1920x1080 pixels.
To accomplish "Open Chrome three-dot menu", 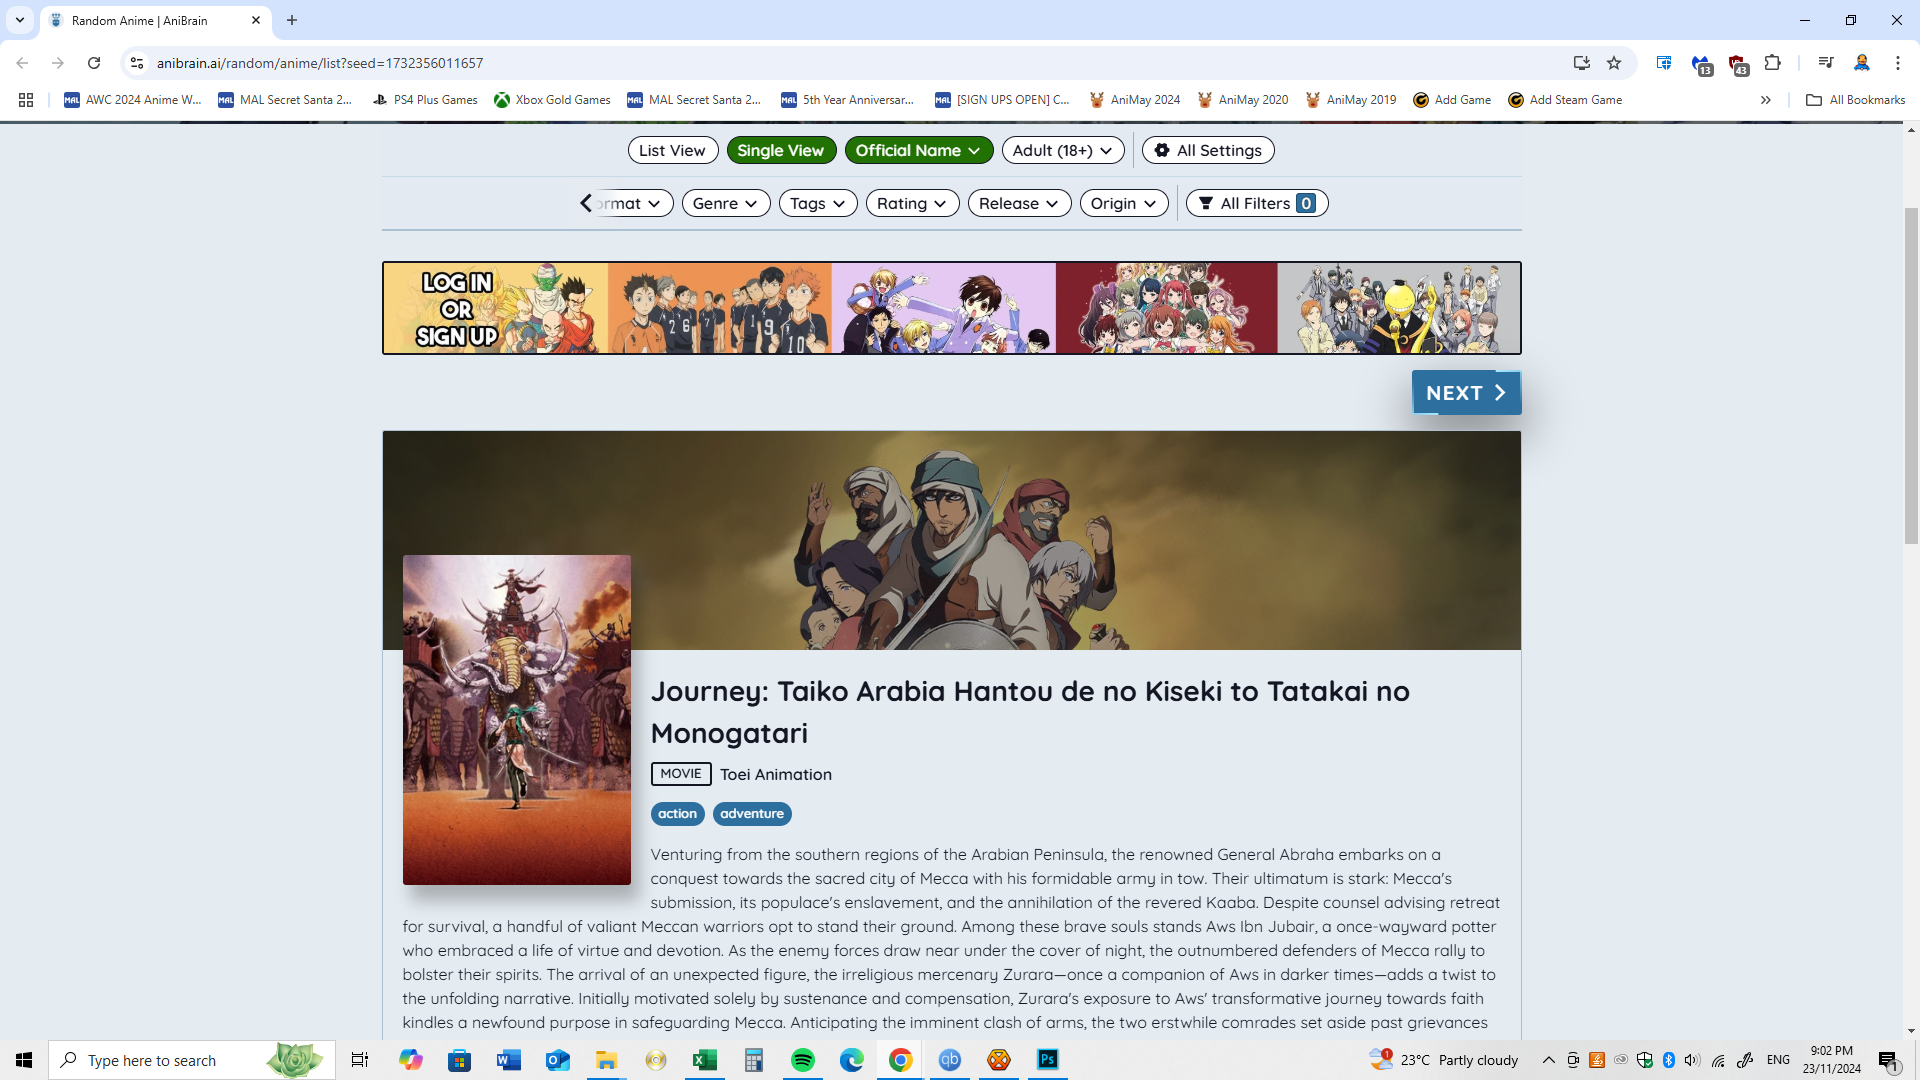I will 1897,63.
